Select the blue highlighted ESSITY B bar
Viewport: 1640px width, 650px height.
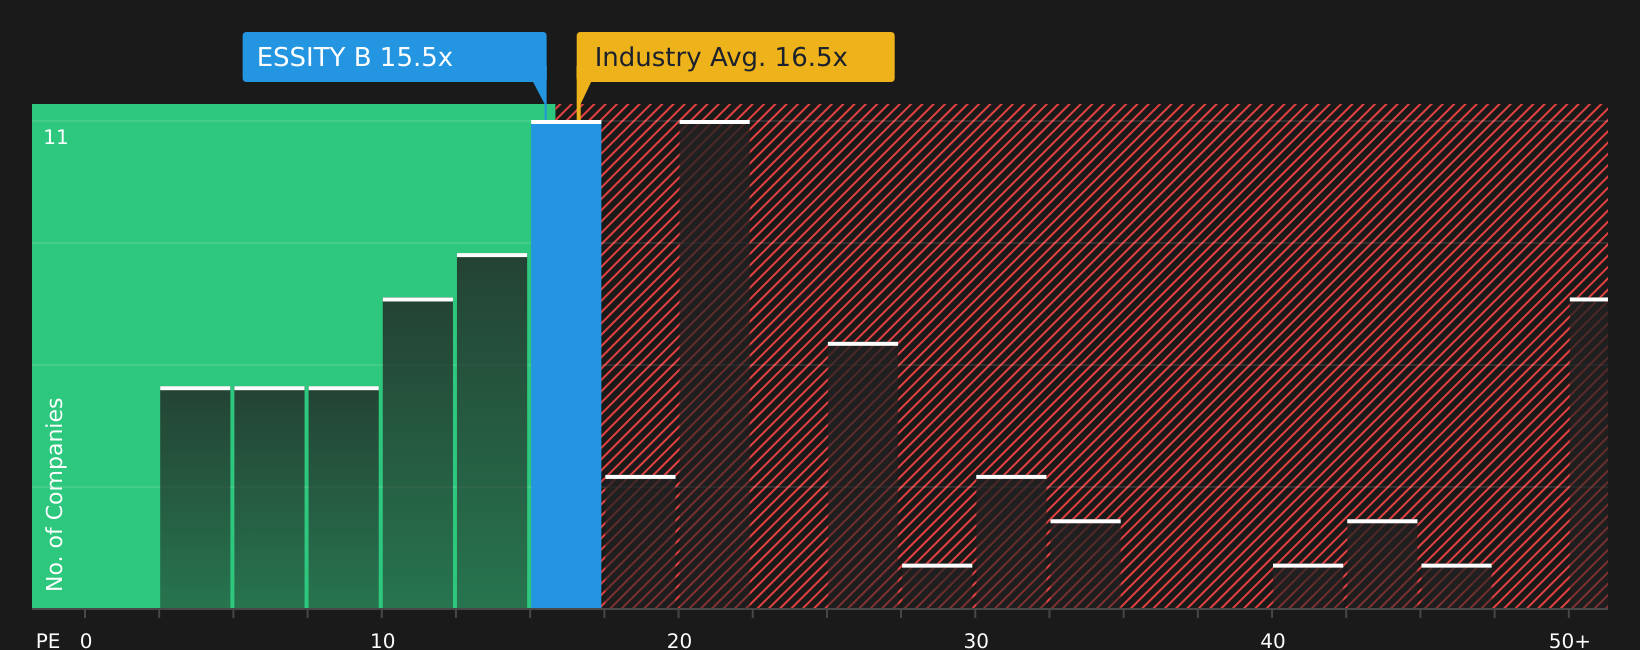(566, 365)
